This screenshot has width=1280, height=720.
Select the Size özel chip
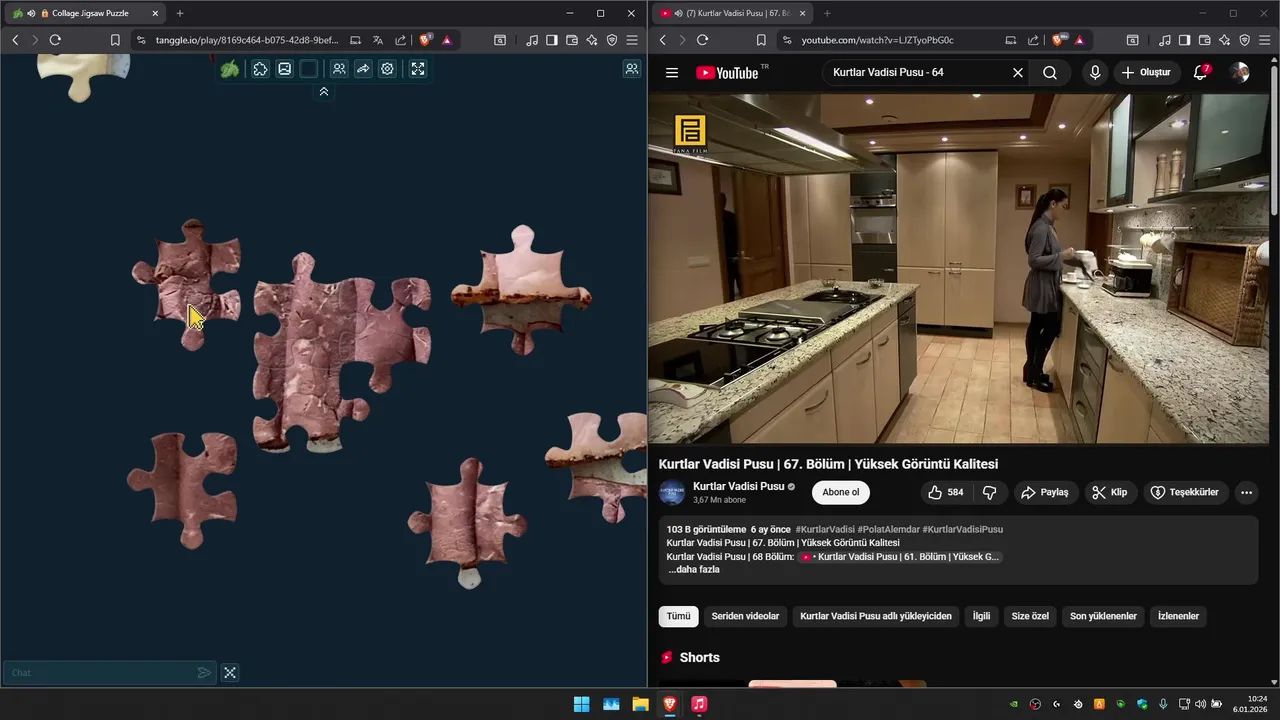tap(1030, 616)
